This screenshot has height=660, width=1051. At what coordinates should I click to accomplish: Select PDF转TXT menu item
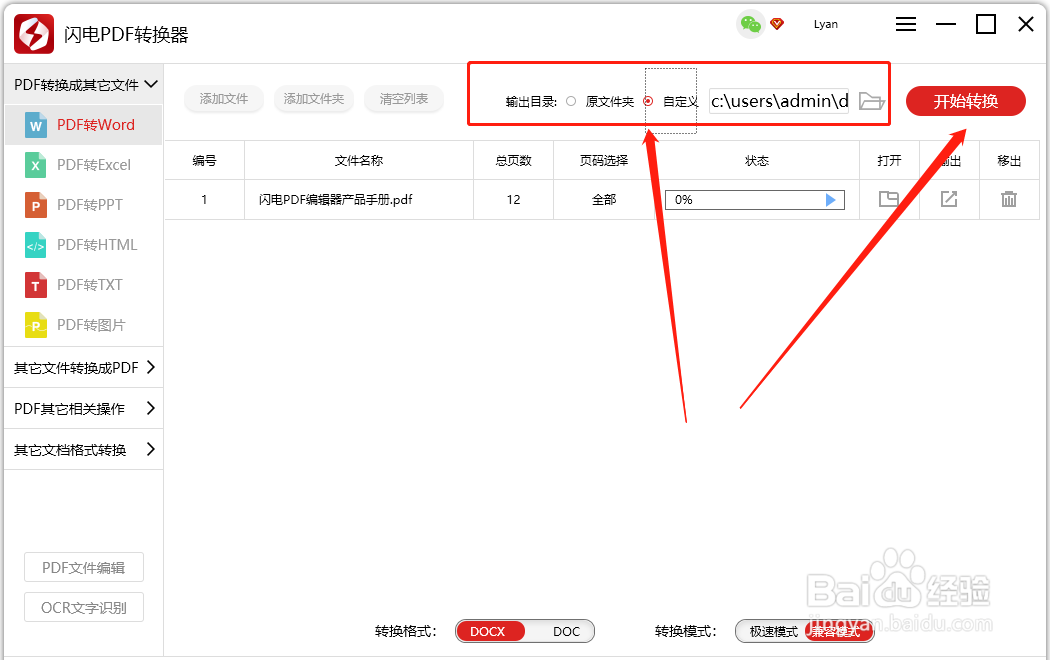(x=84, y=285)
